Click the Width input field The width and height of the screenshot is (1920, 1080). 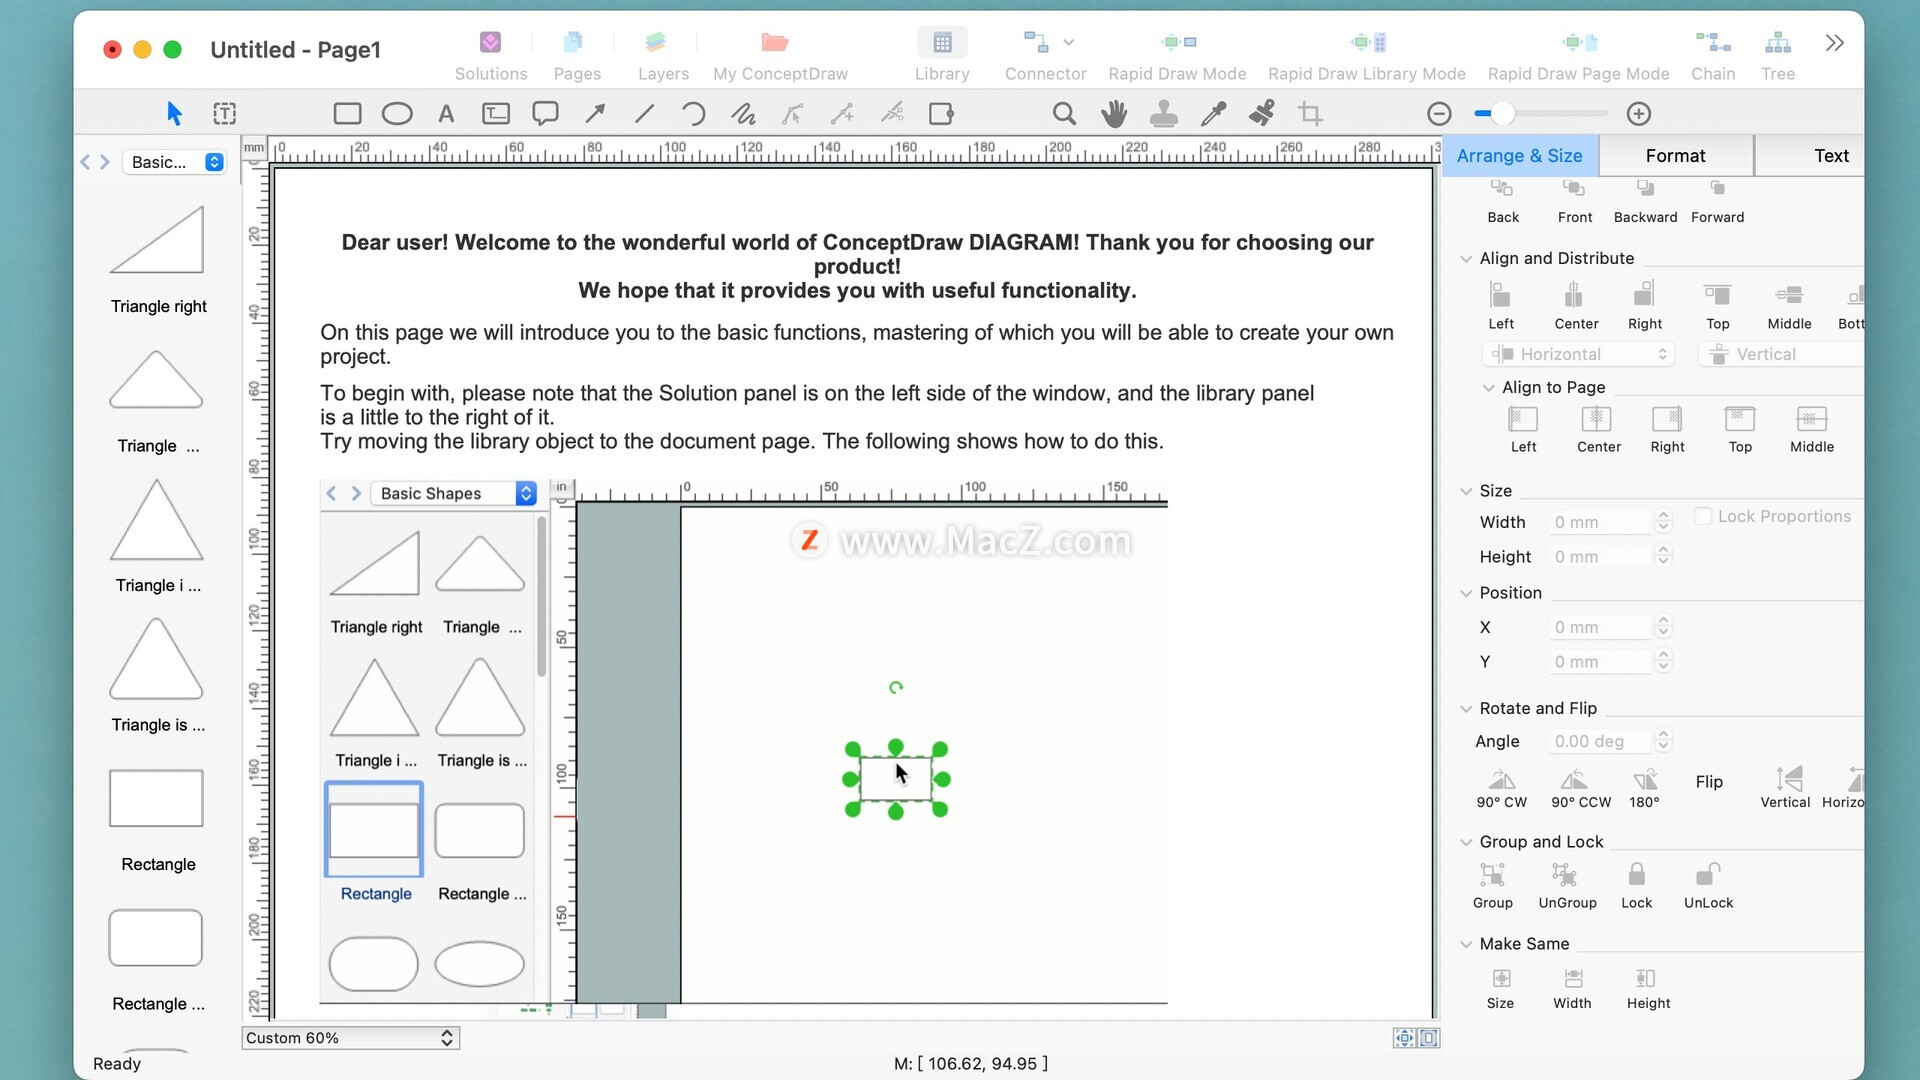[1600, 522]
